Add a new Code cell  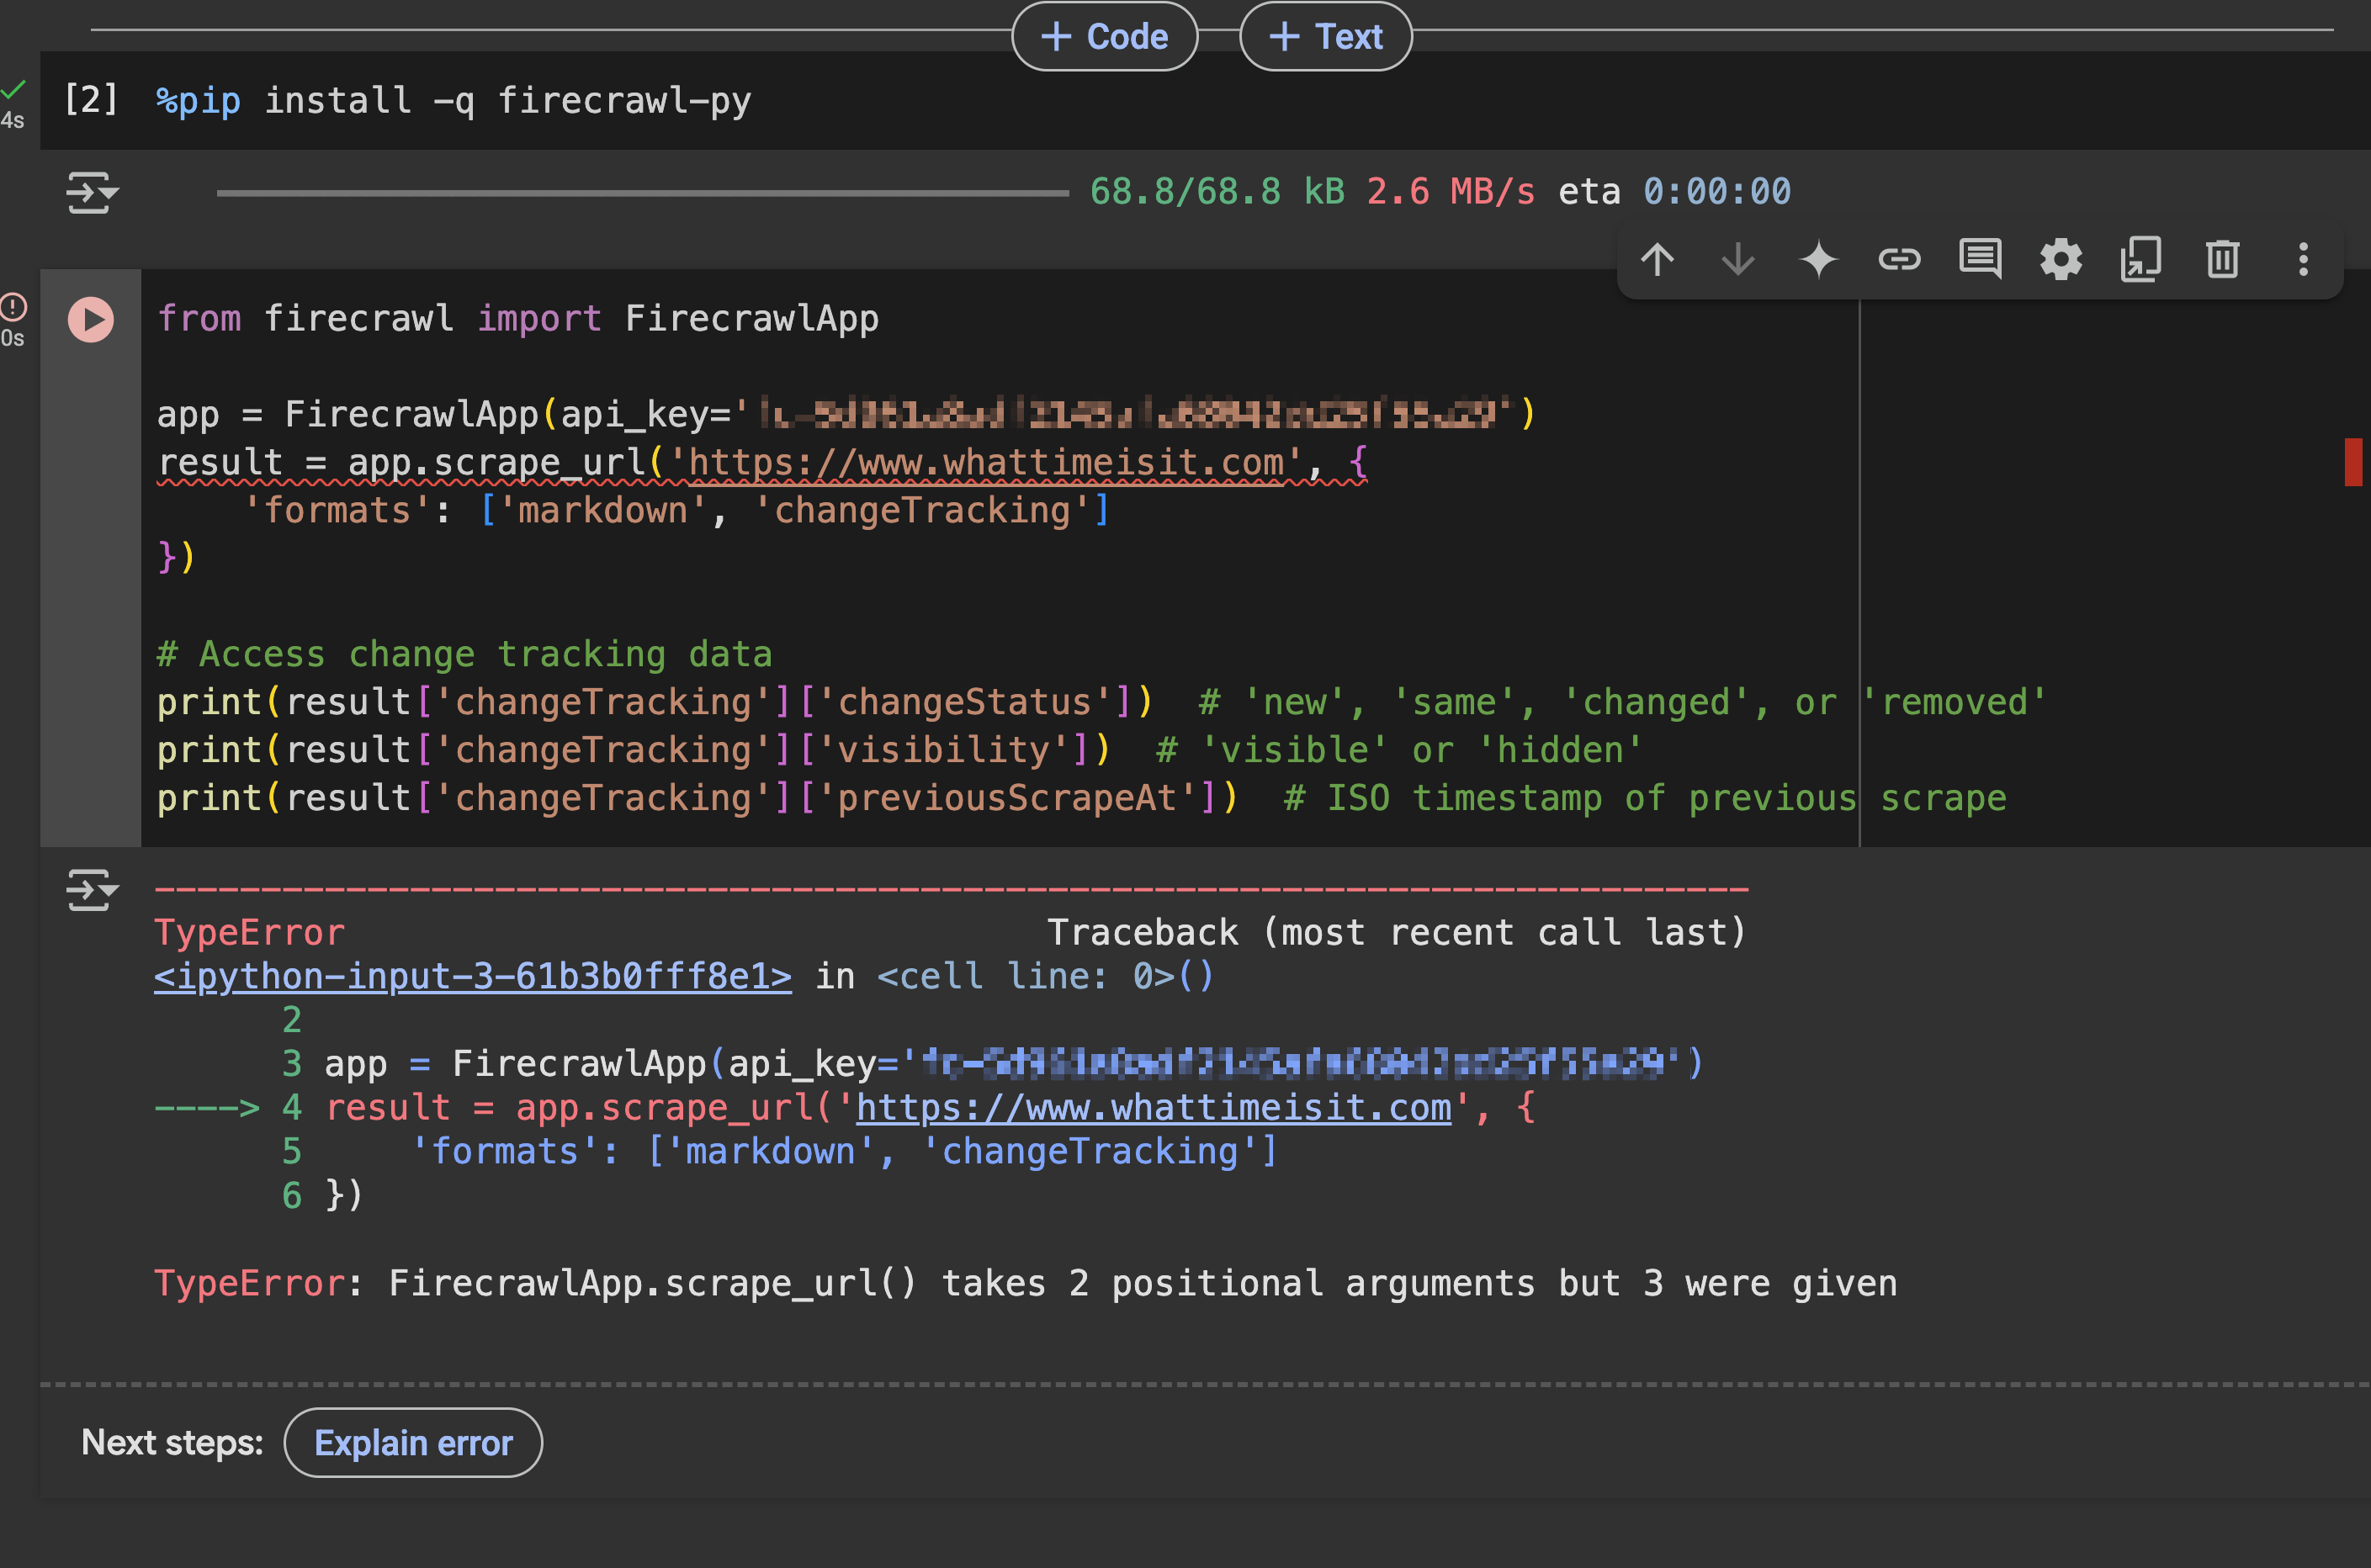coord(1104,37)
